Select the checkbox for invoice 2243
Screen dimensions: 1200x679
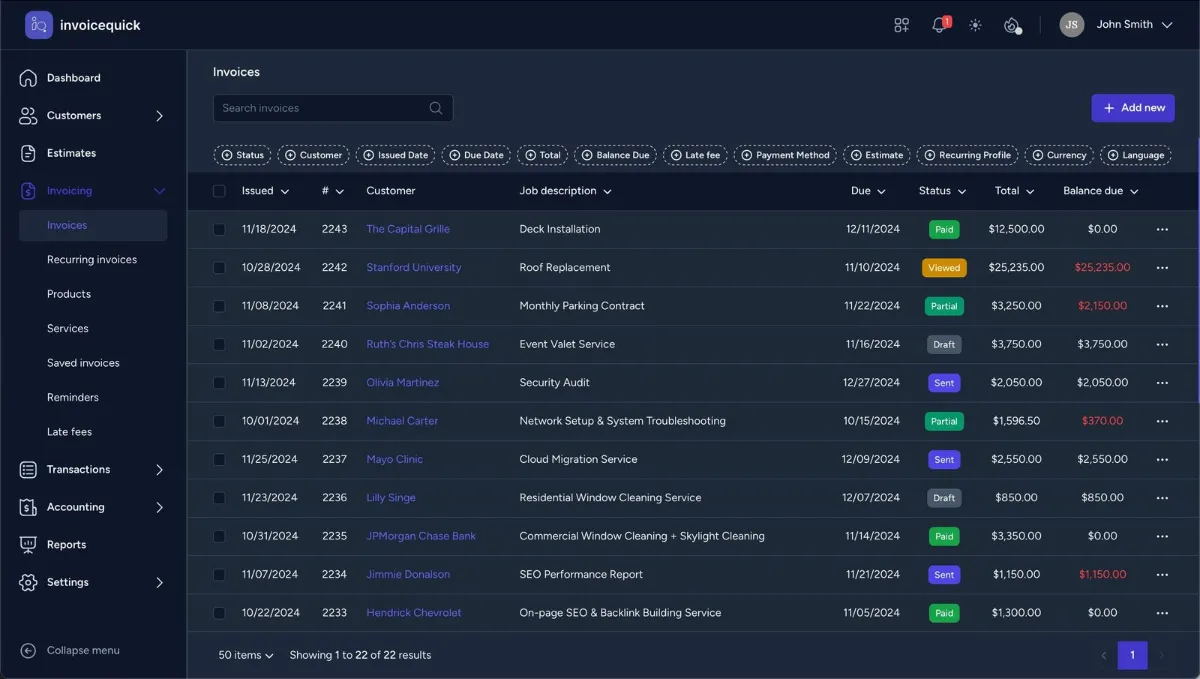219,229
